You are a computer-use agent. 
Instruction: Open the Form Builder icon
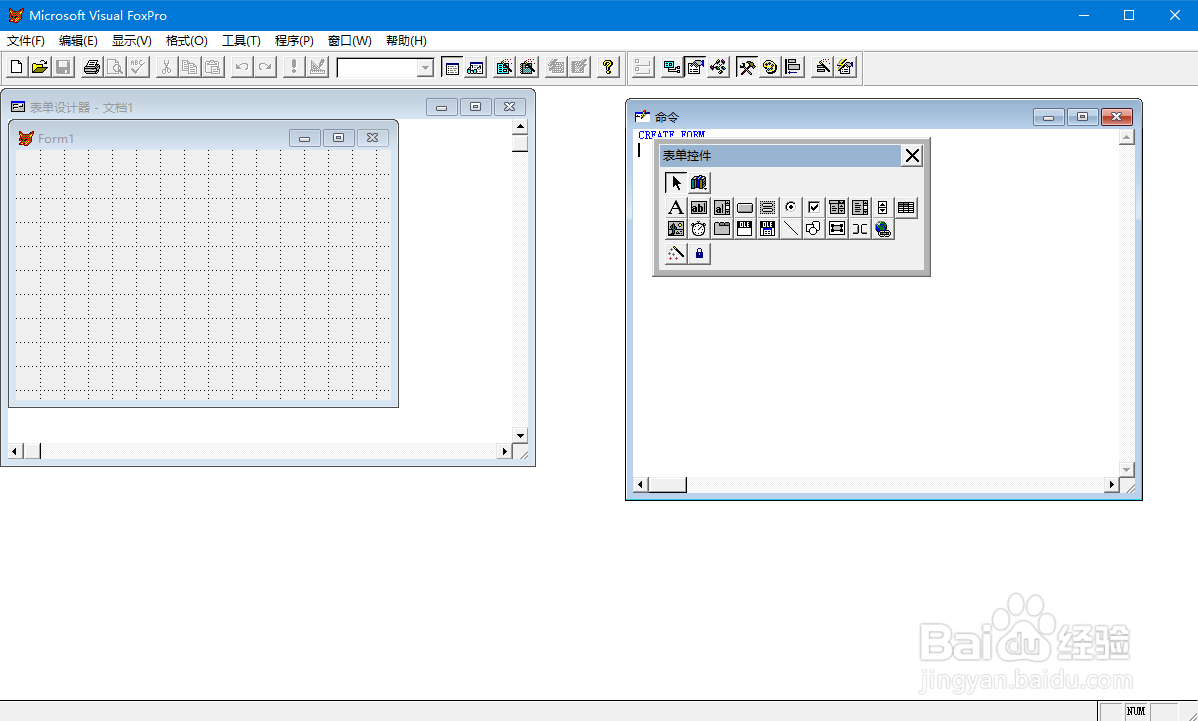point(822,67)
